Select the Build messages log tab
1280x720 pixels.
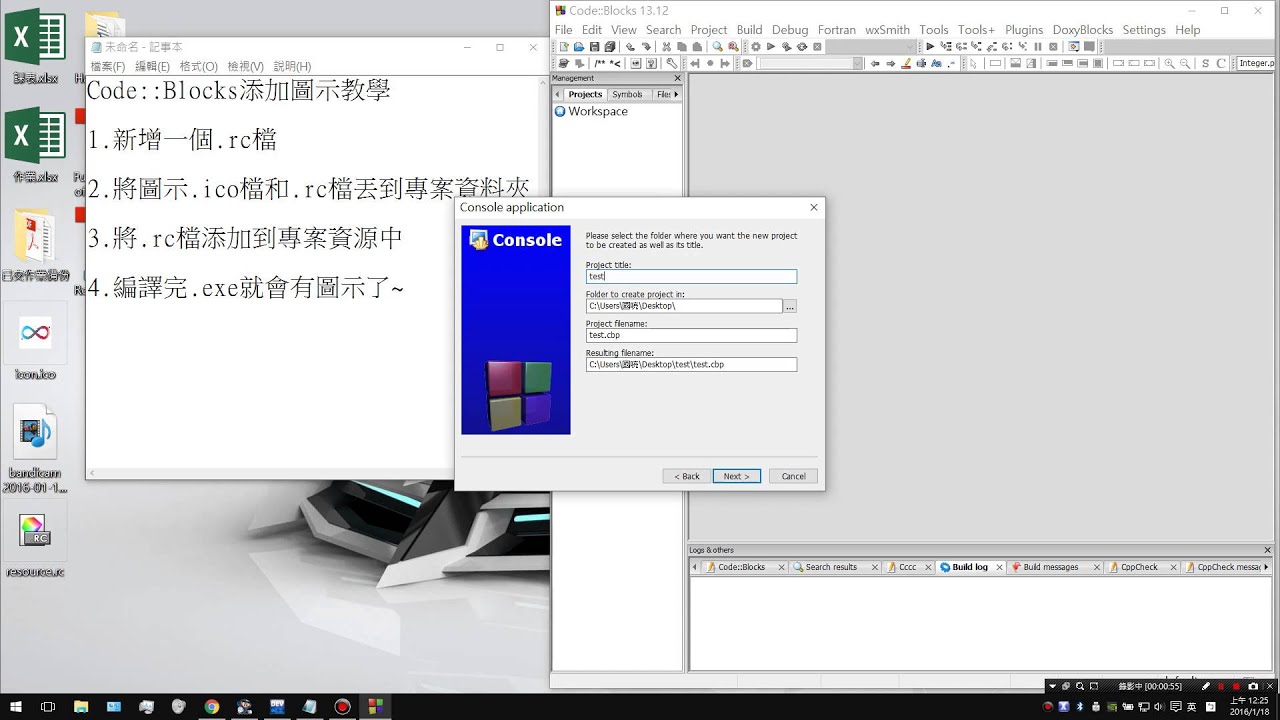(x=1050, y=567)
